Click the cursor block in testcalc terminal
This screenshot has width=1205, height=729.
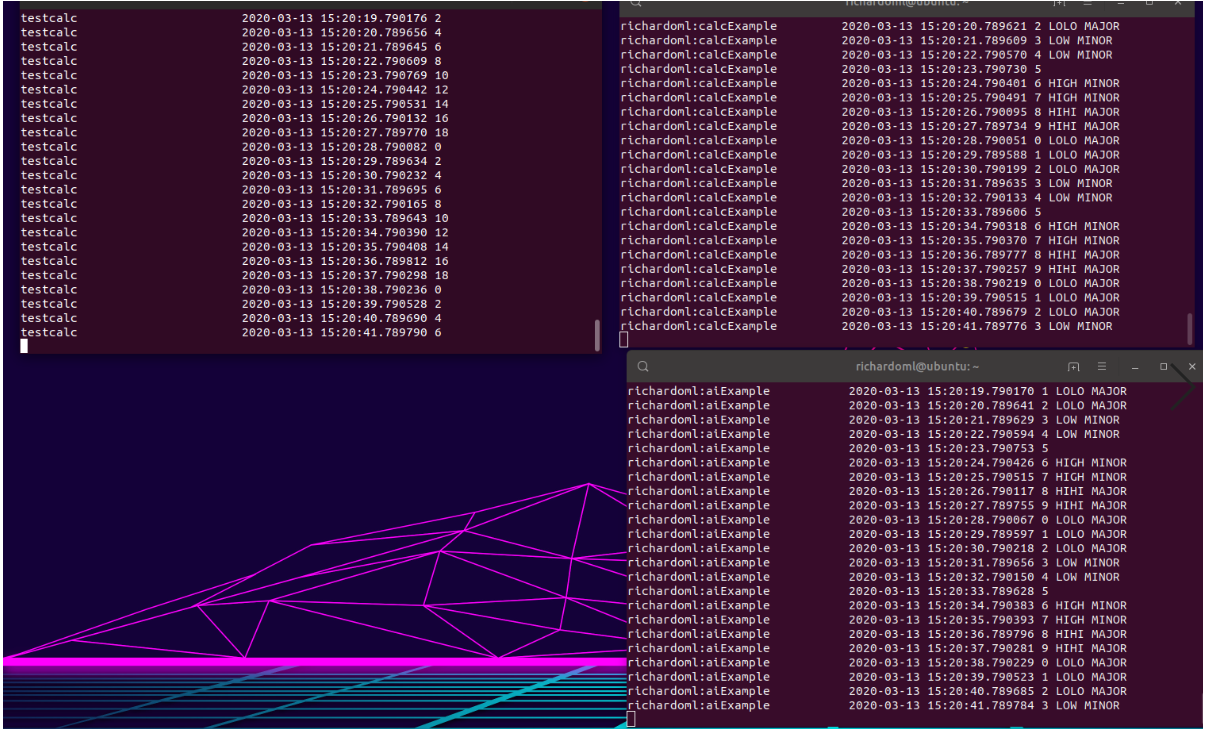[x=24, y=347]
